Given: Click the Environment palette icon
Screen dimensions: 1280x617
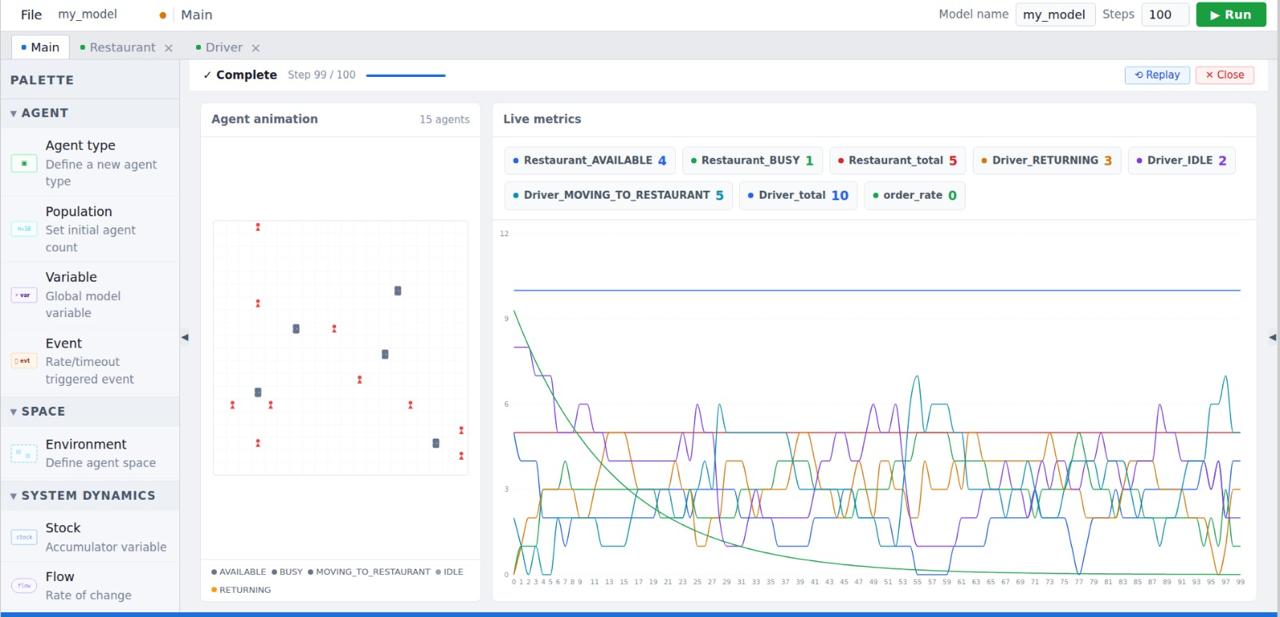Looking at the screenshot, I should (x=24, y=454).
